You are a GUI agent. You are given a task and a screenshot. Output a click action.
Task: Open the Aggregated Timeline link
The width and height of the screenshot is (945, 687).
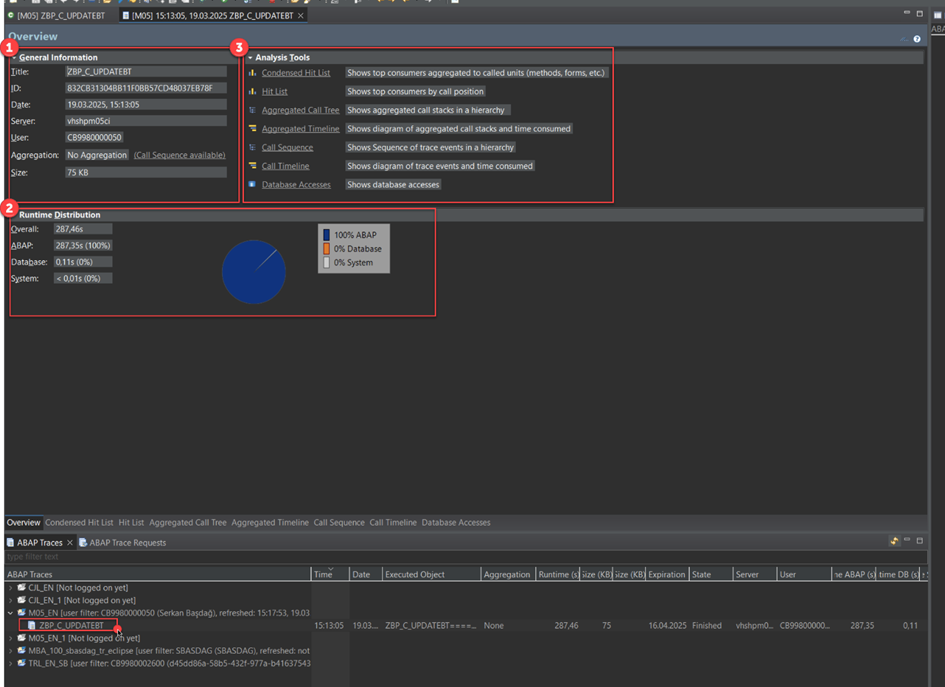click(x=300, y=129)
